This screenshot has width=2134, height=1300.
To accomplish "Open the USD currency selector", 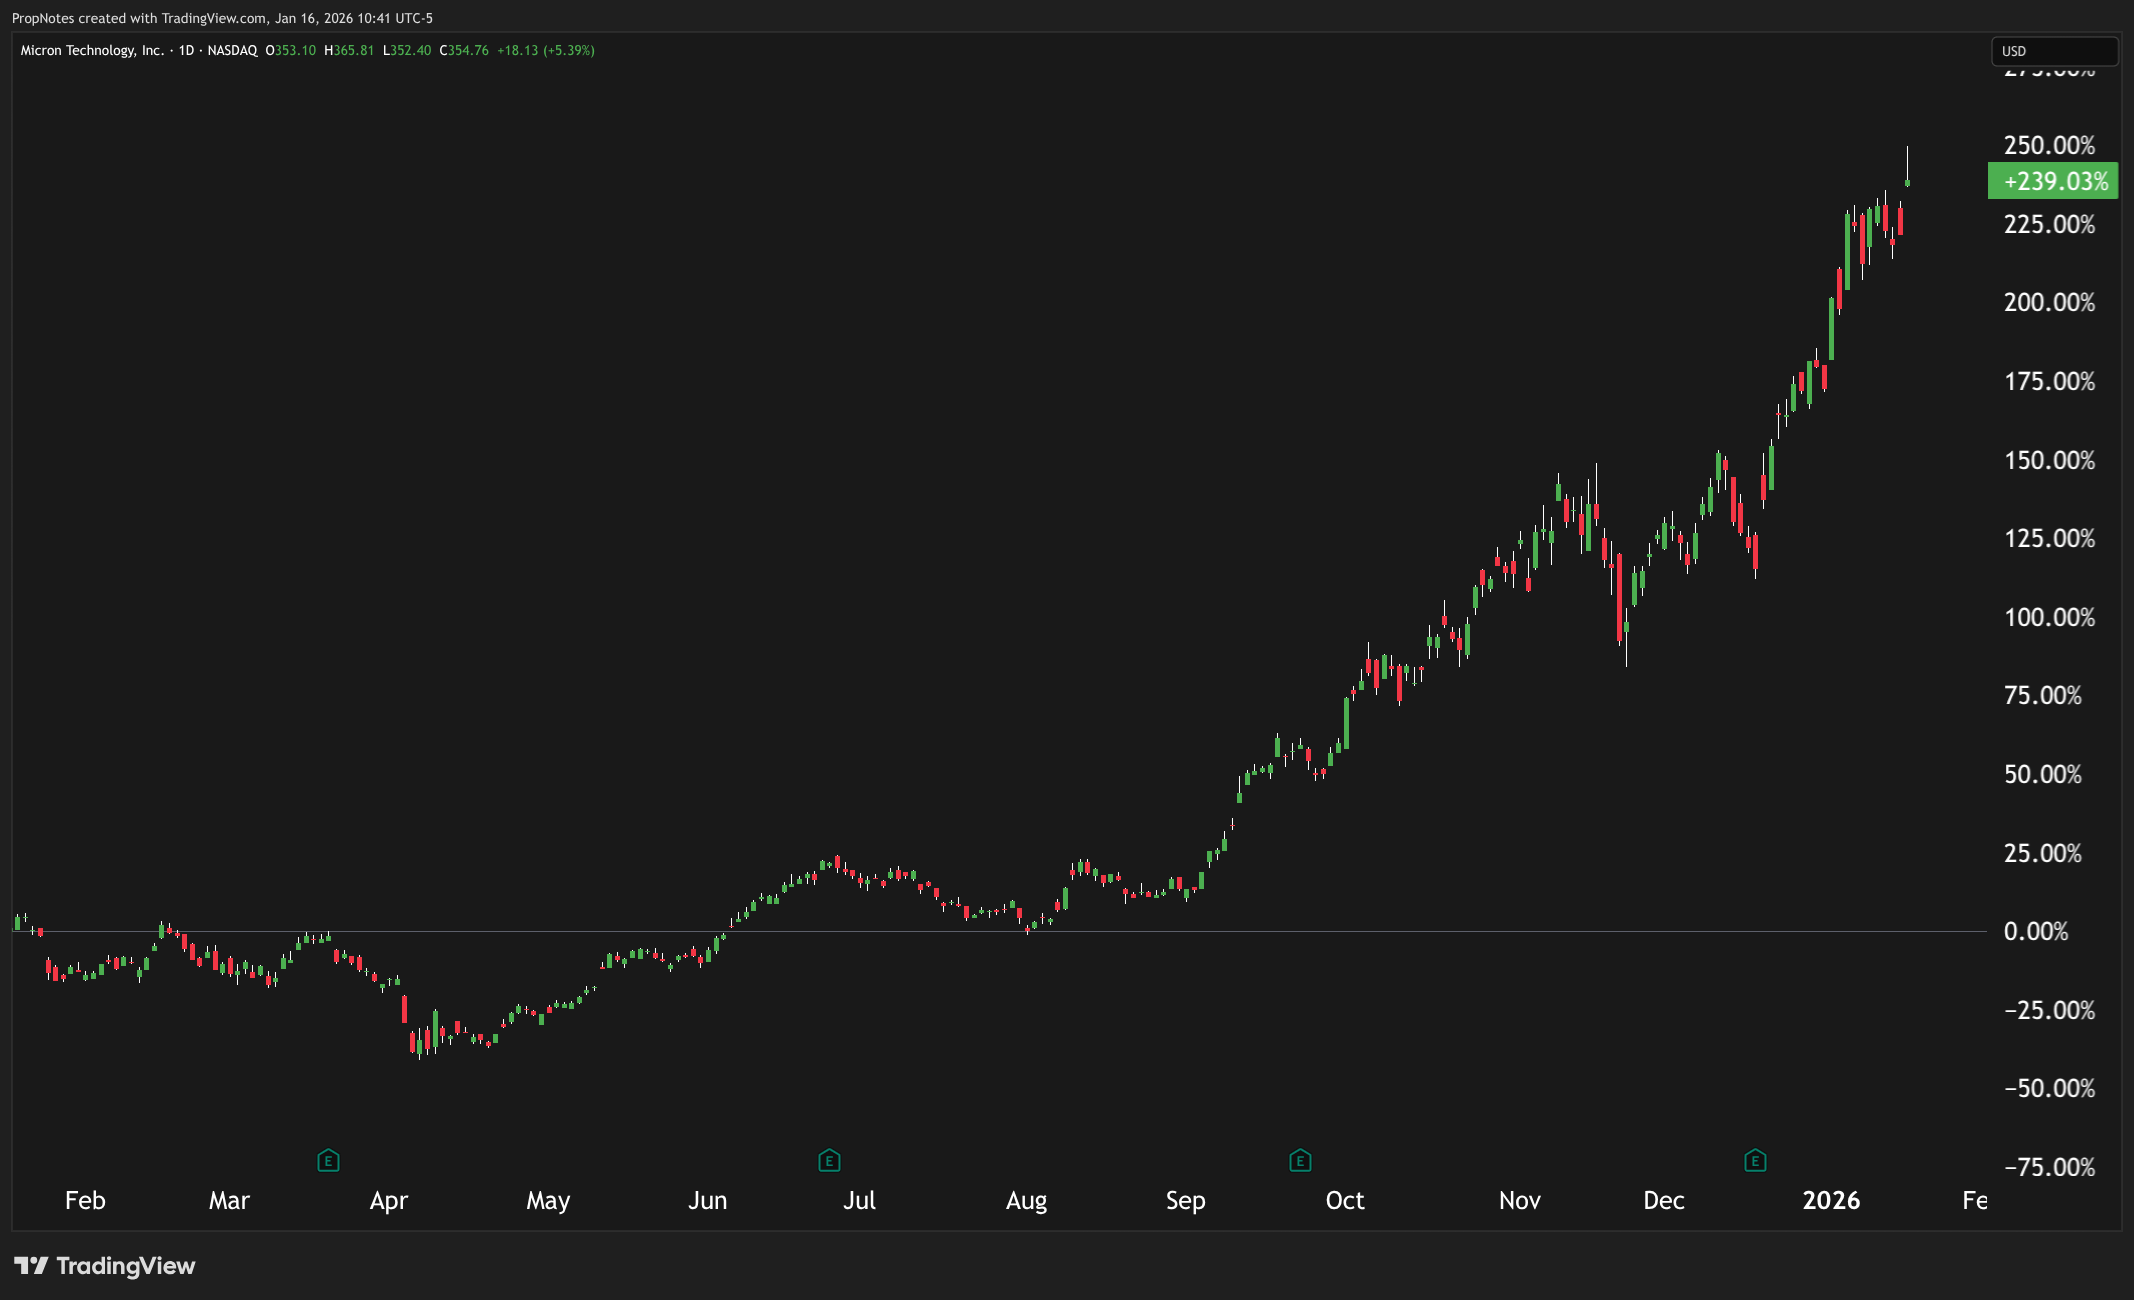I will pyautogui.click(x=2055, y=51).
